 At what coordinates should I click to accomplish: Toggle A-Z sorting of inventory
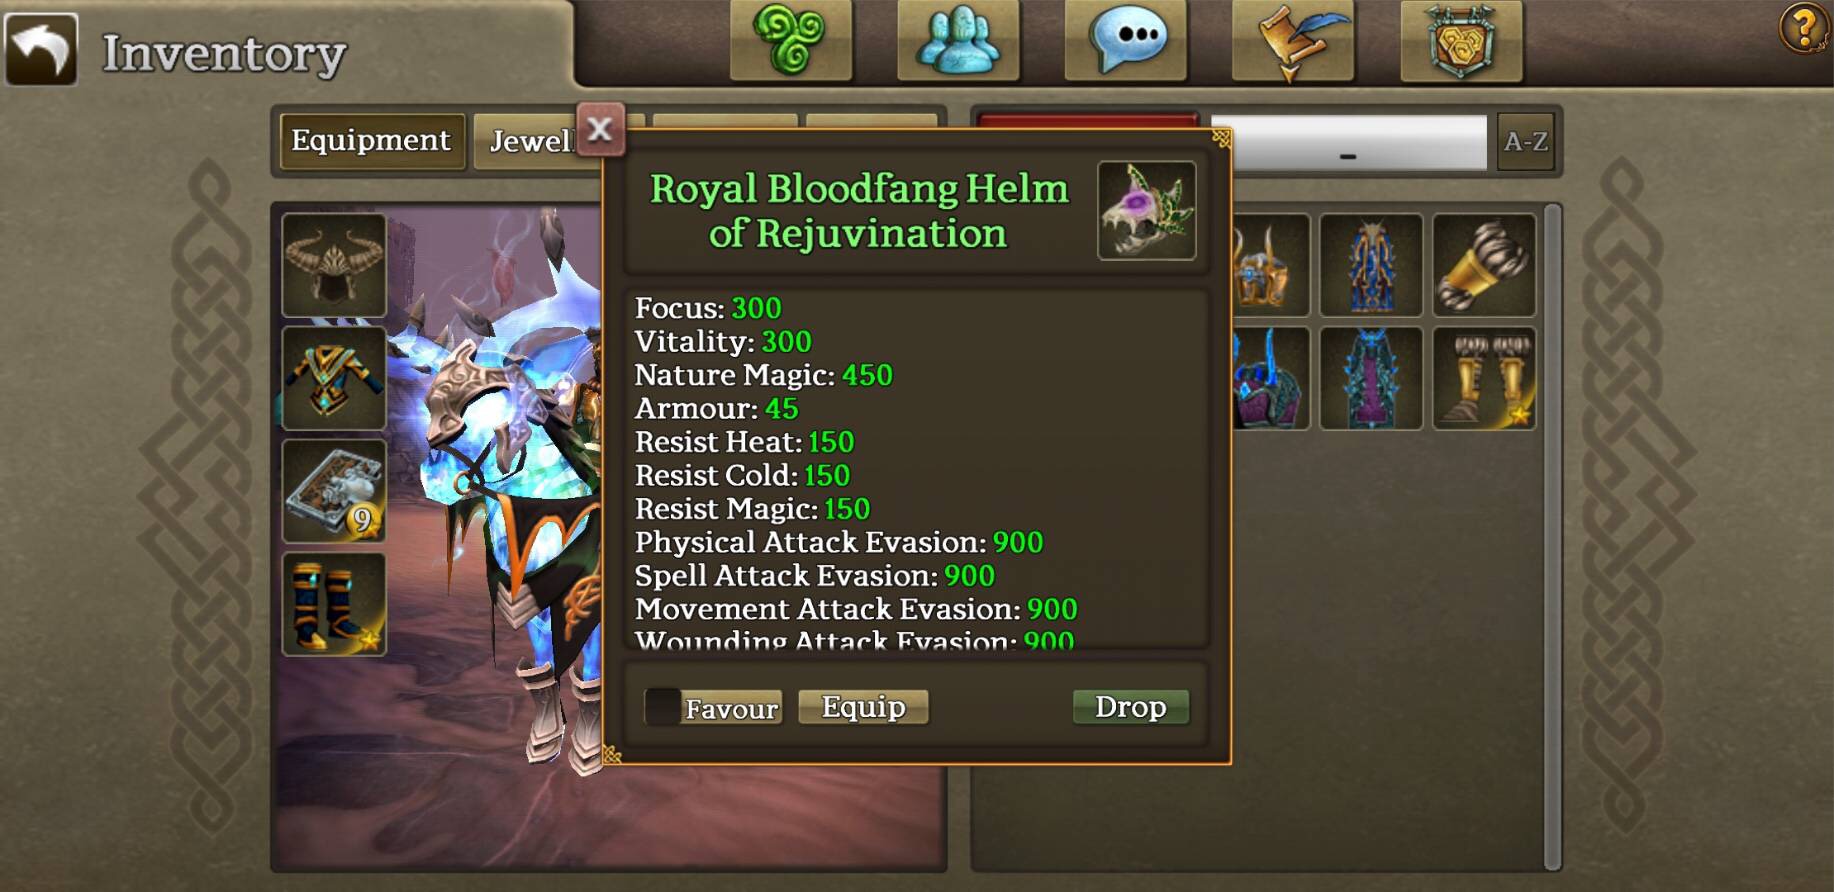(1525, 141)
